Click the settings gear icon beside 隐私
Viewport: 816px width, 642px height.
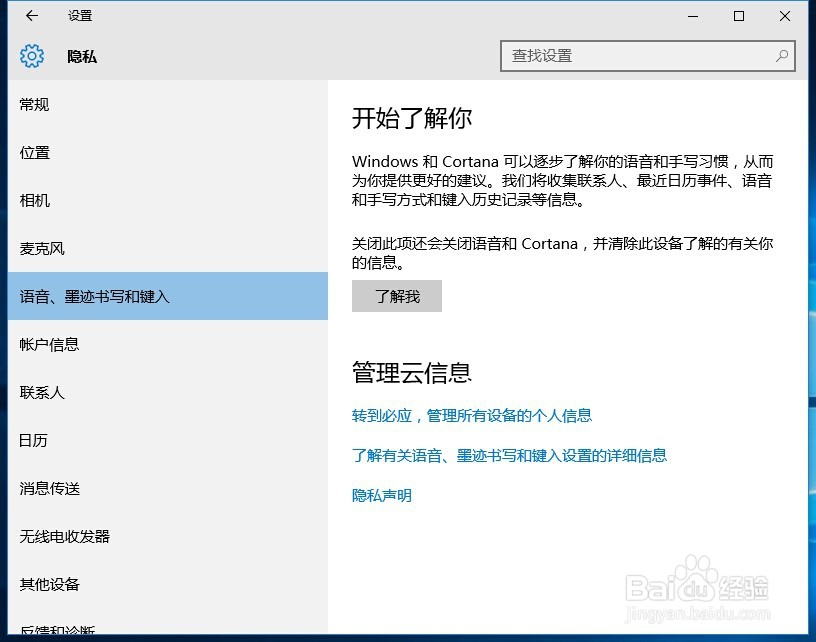pyautogui.click(x=32, y=56)
